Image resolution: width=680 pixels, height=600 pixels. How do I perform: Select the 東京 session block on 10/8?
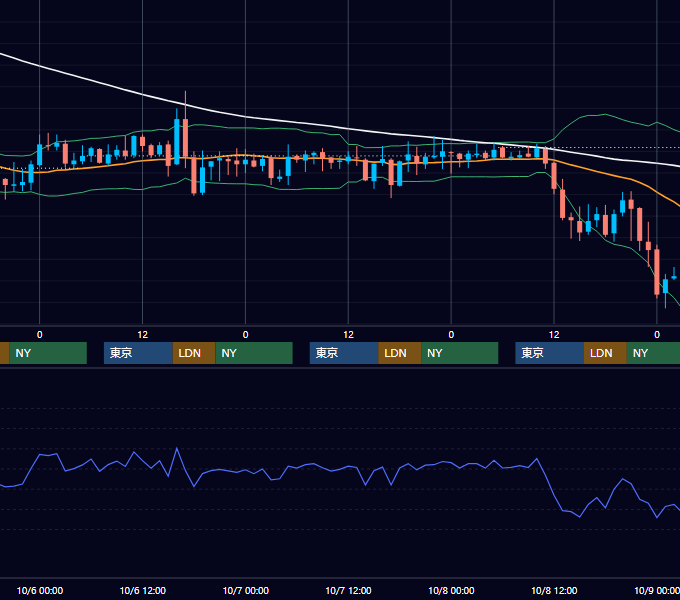[549, 353]
